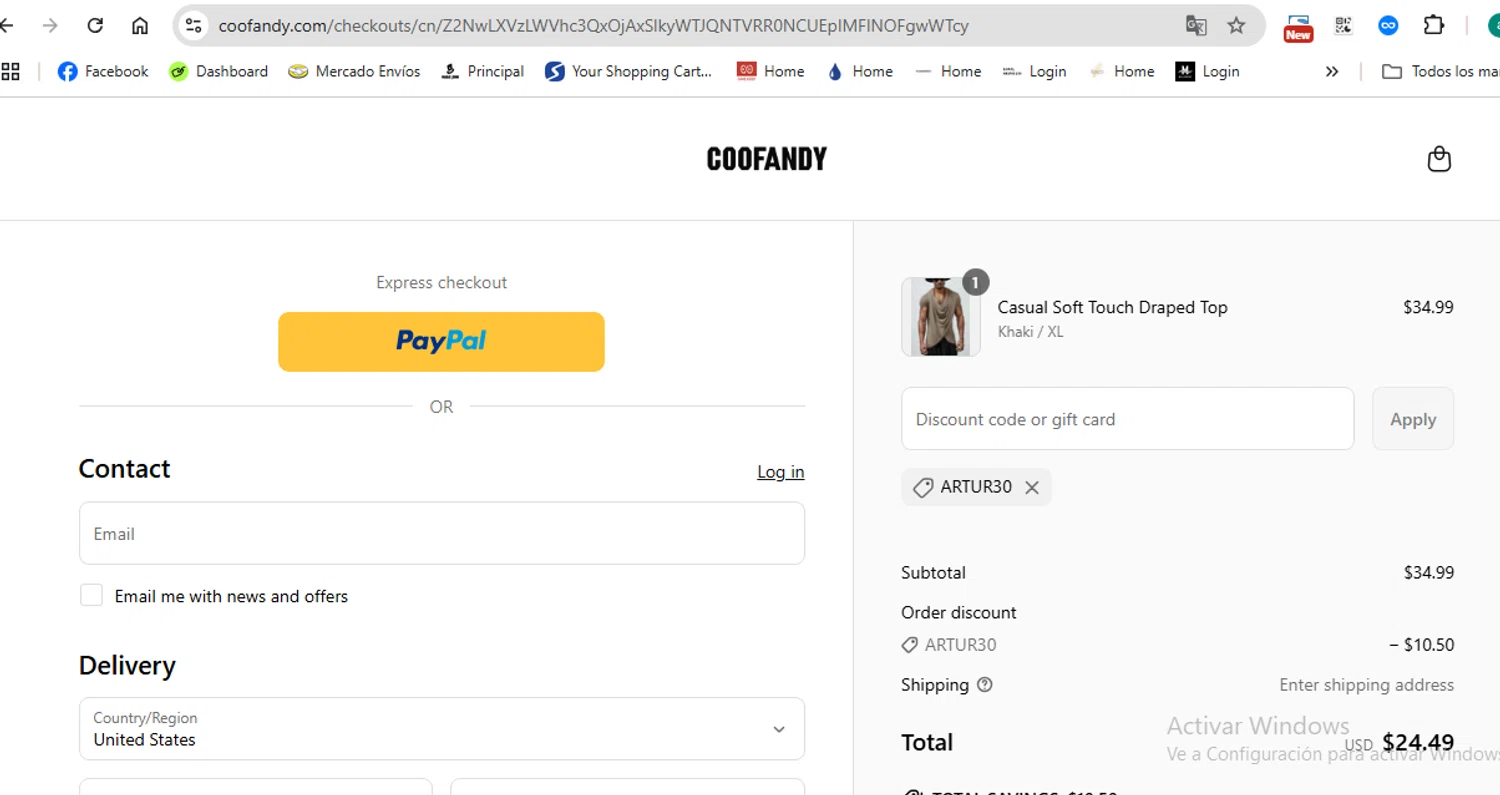The height and width of the screenshot is (795, 1500).
Task: Open the blue infinity extension
Action: [1388, 26]
